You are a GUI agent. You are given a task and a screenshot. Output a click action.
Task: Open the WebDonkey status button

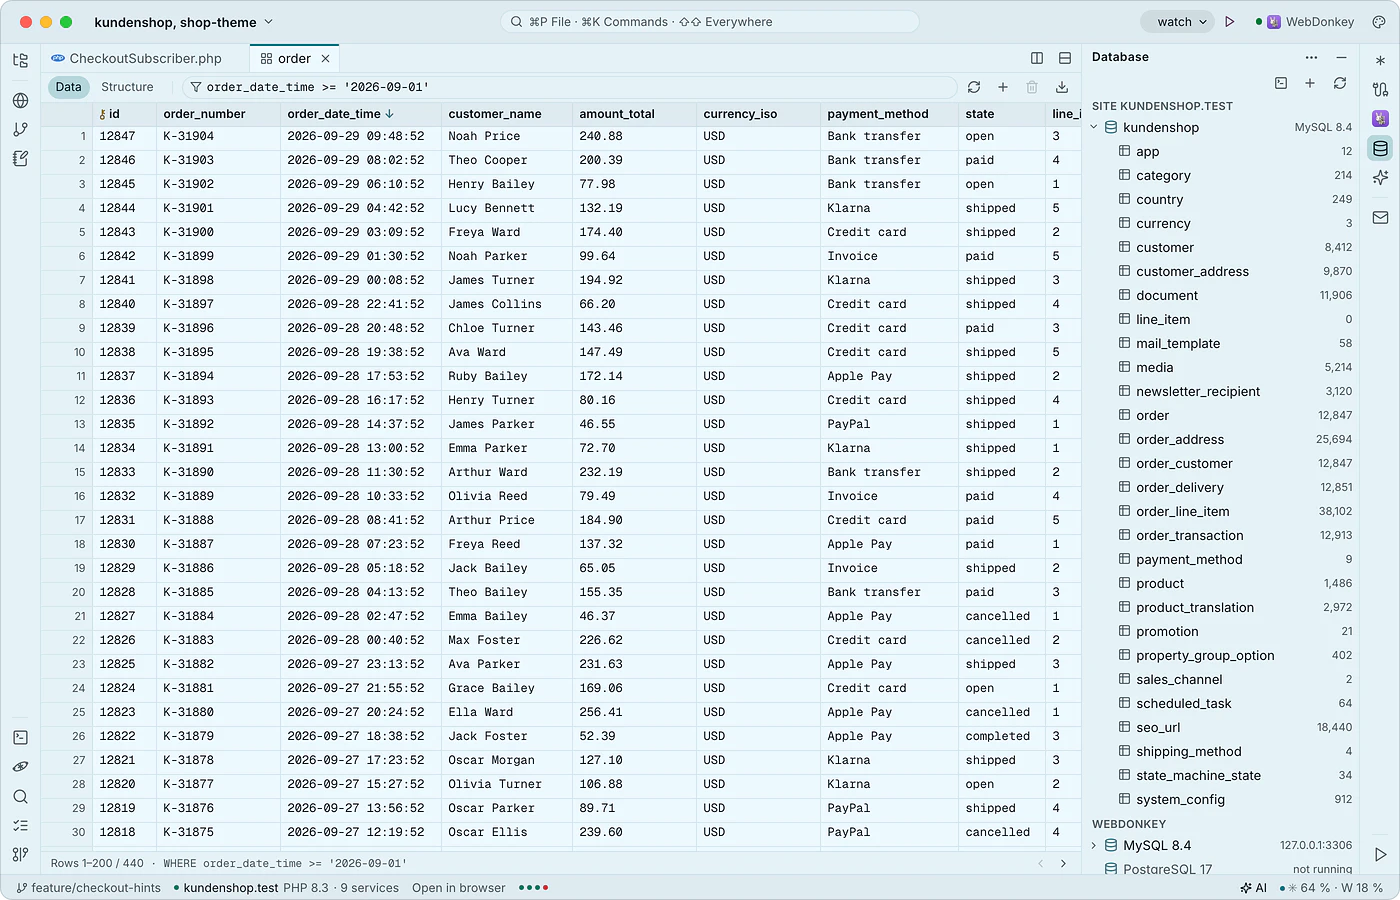tap(1304, 22)
